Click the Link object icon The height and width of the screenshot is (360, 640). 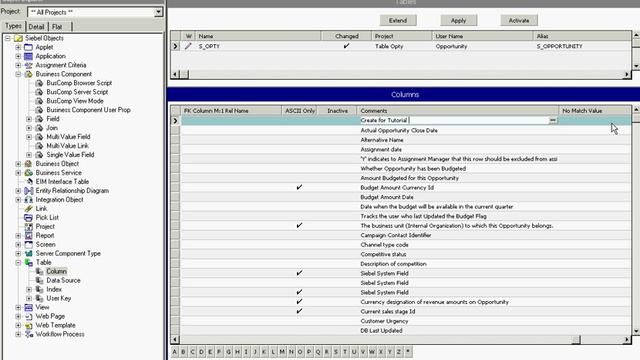click(x=28, y=209)
